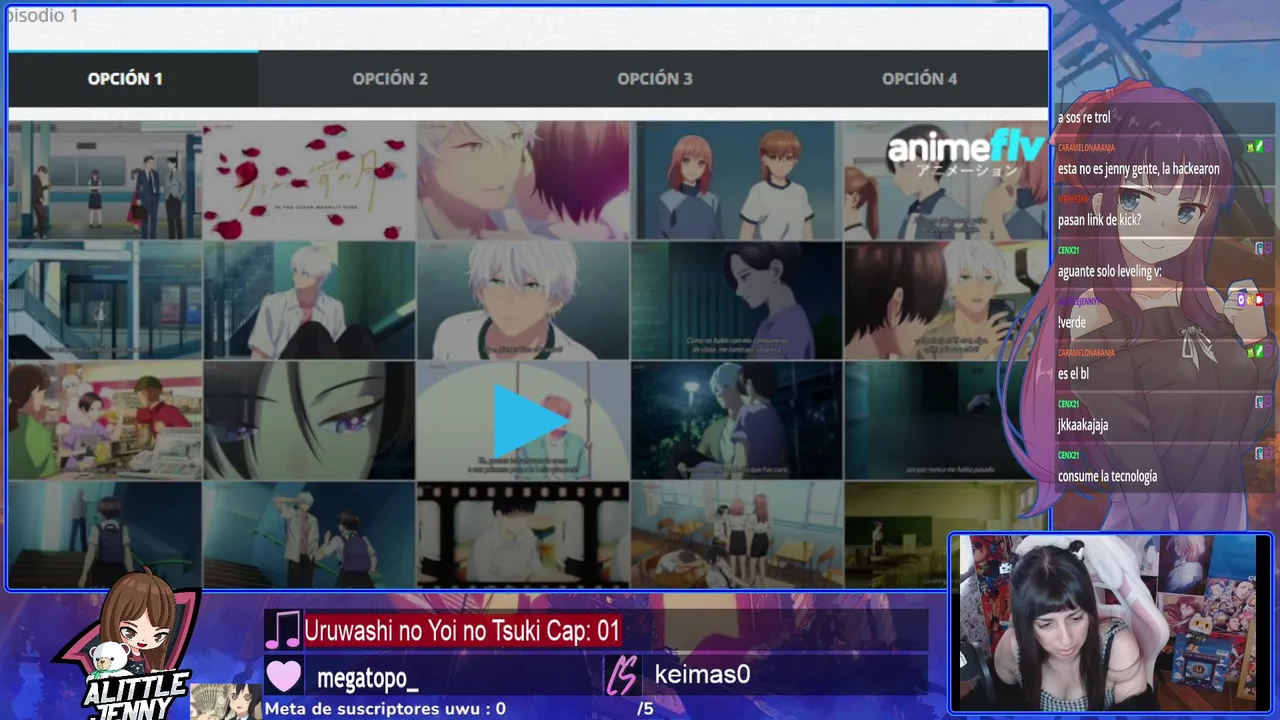Click the CENX21 username above 'jkkaakajaja'
This screenshot has width=1280, height=720.
(x=1068, y=404)
